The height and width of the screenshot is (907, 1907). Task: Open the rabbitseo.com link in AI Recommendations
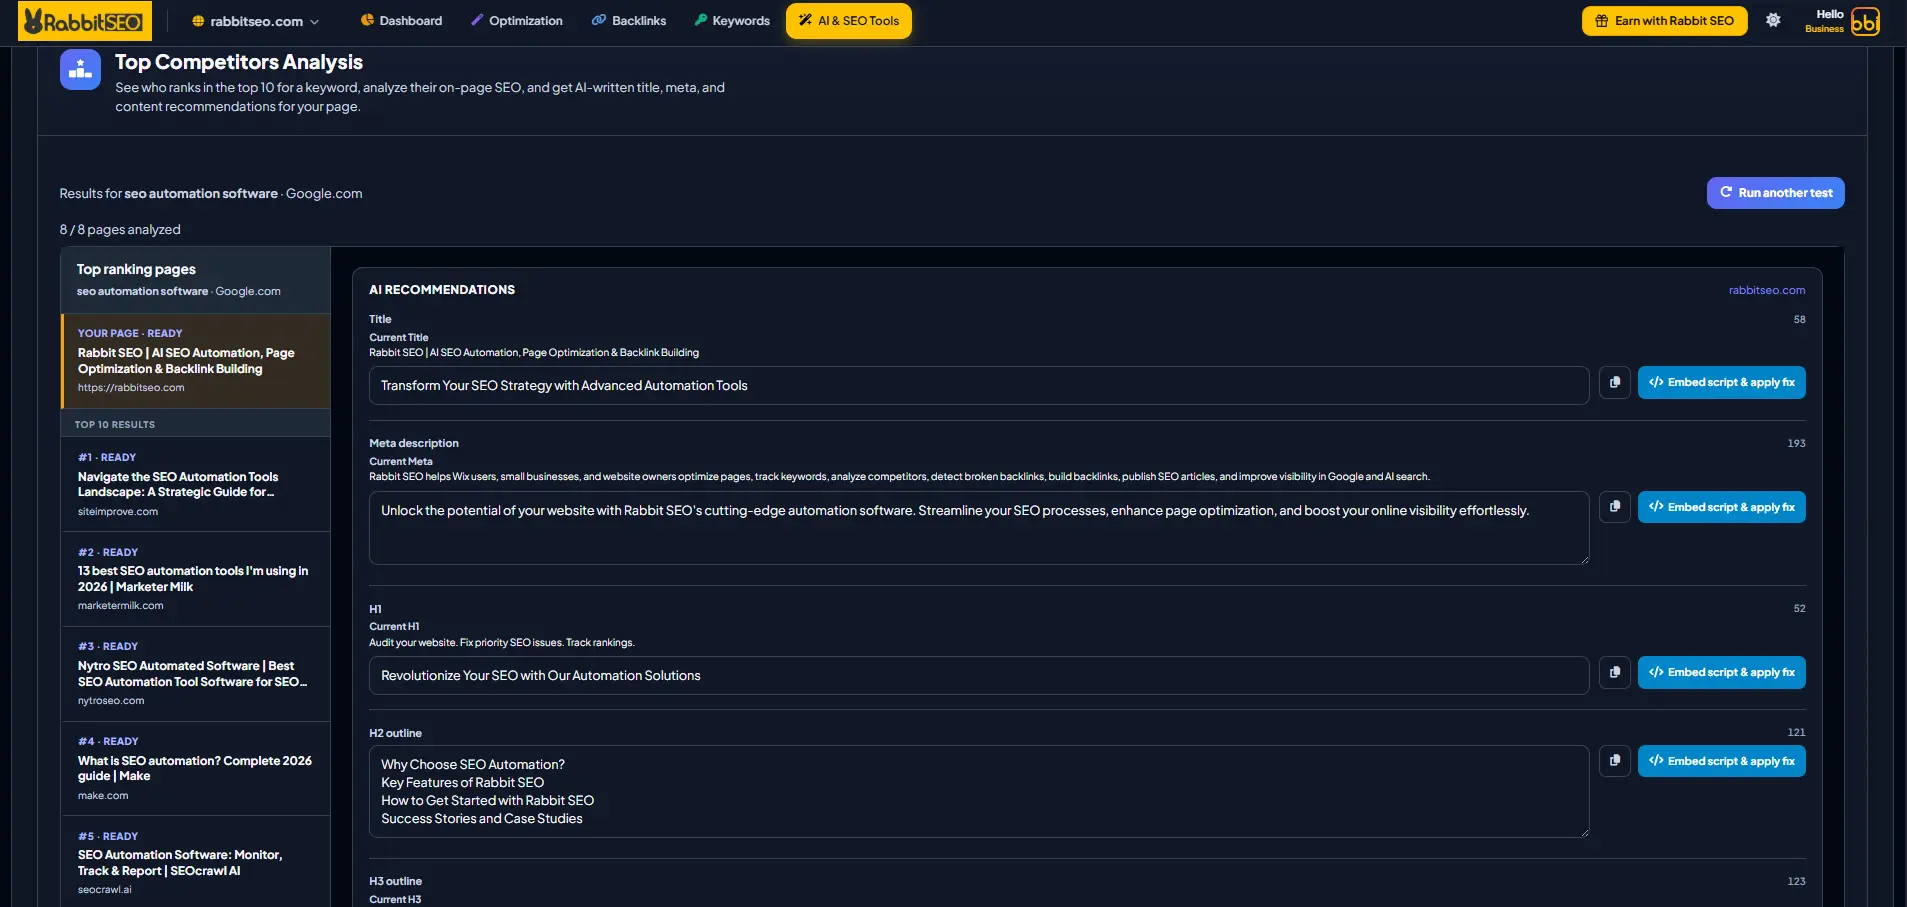(x=1766, y=290)
